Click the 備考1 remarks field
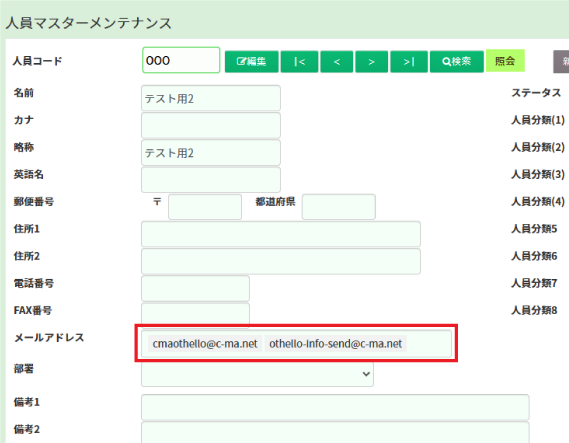 (335, 407)
